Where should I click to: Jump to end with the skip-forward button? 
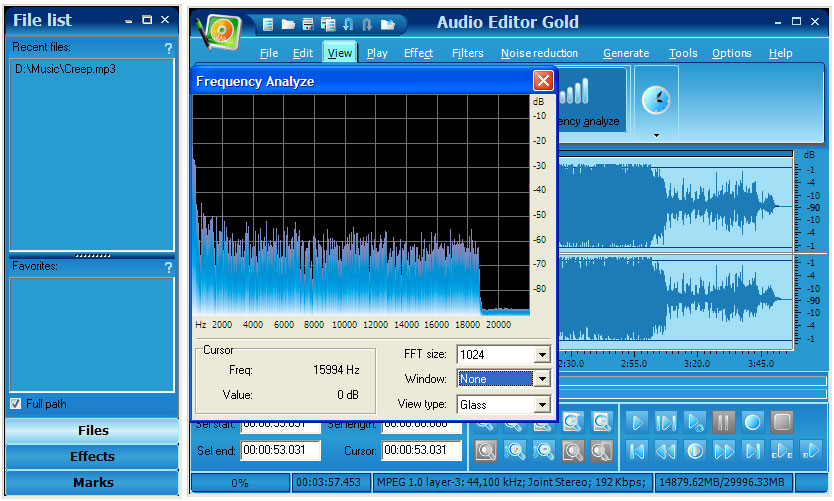(752, 451)
